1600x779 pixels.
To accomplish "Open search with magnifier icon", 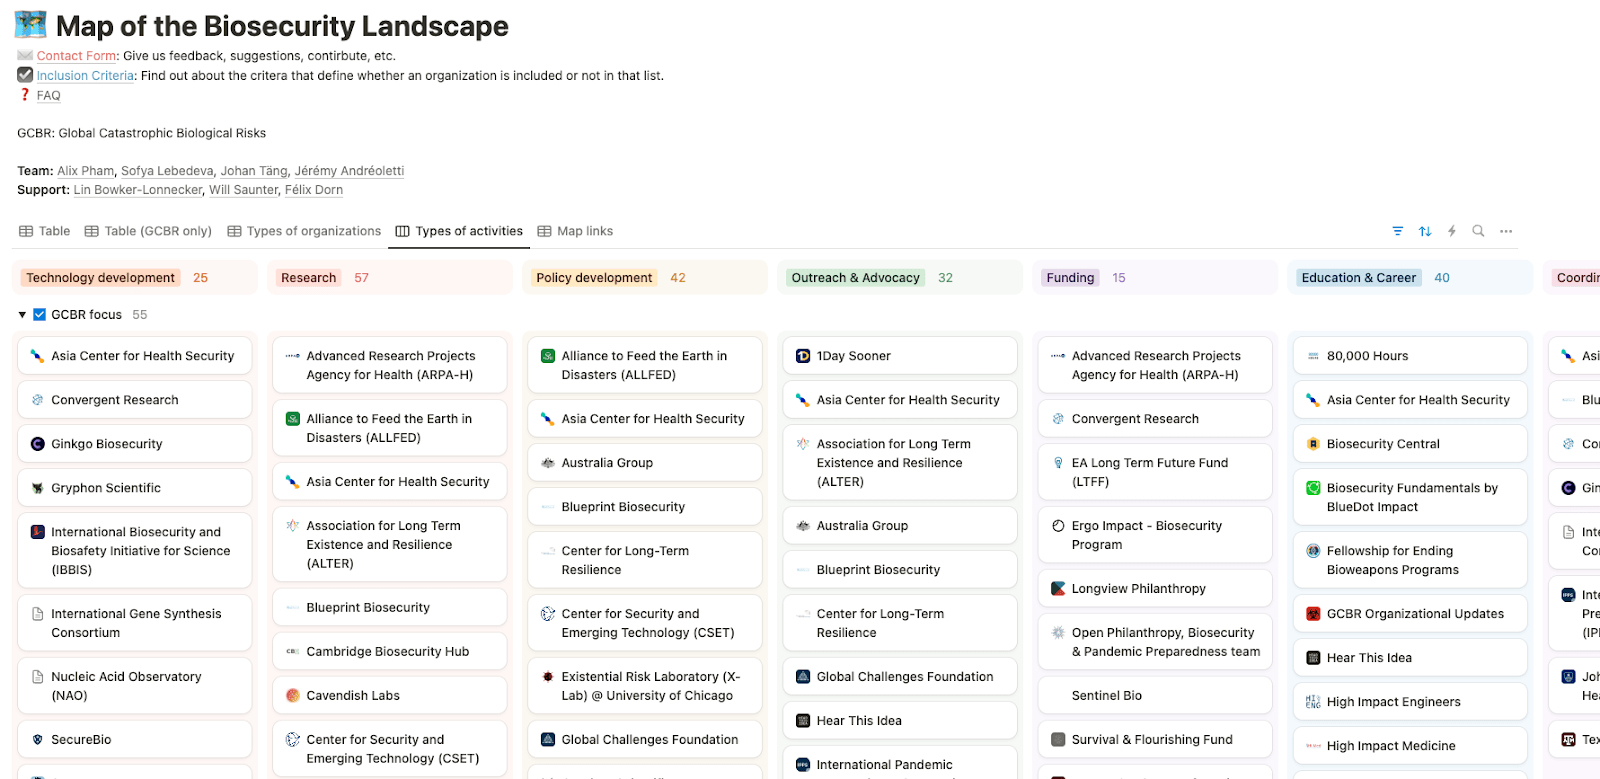I will [x=1478, y=231].
